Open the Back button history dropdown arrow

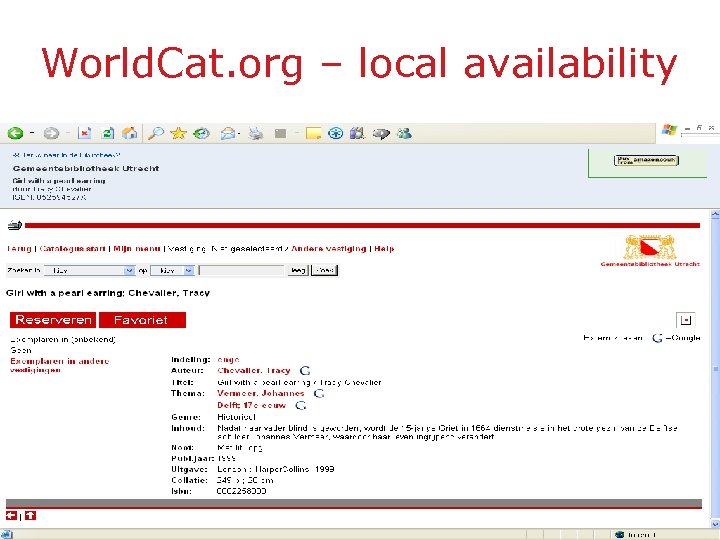pos(32,133)
